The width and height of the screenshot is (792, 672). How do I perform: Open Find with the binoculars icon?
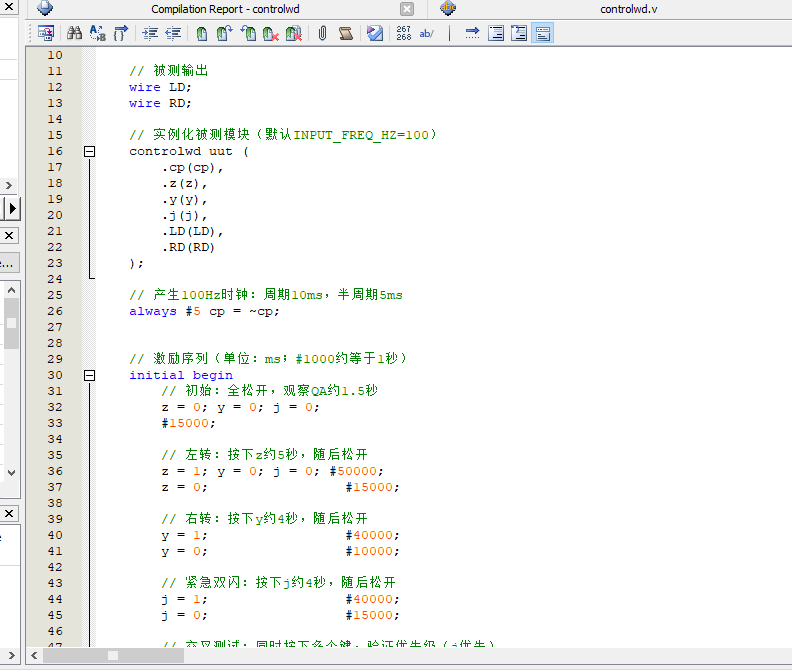[74, 33]
